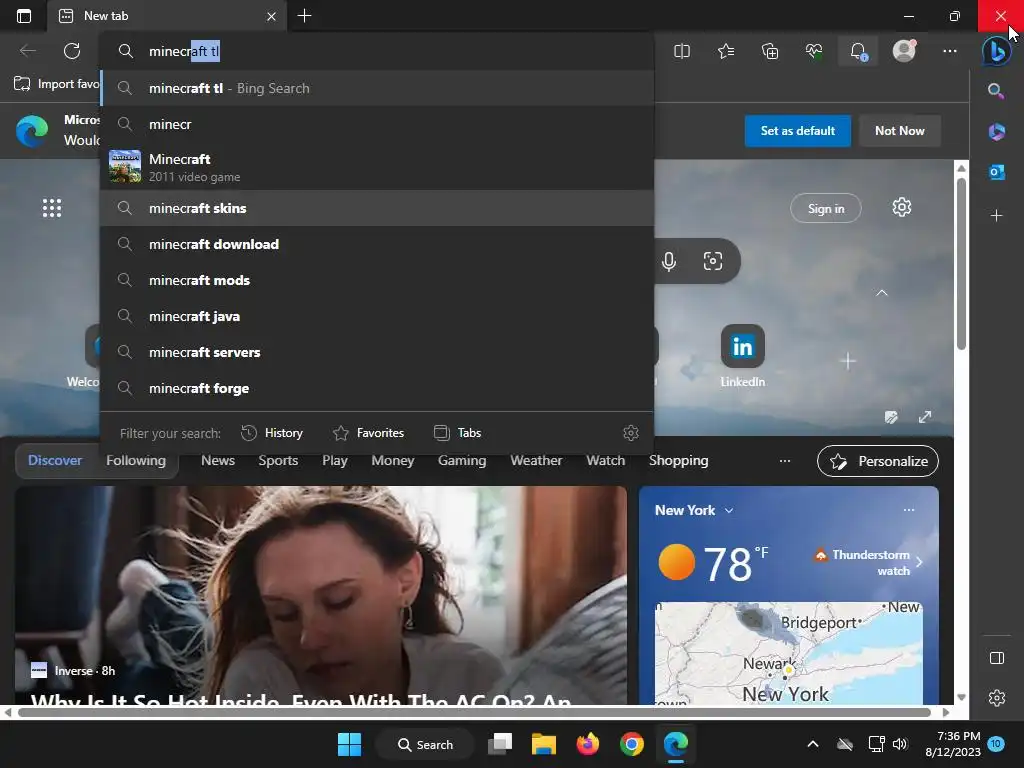Select 'minecraft tl - Bing Search' suggestion
The width and height of the screenshot is (1024, 768).
(x=377, y=88)
